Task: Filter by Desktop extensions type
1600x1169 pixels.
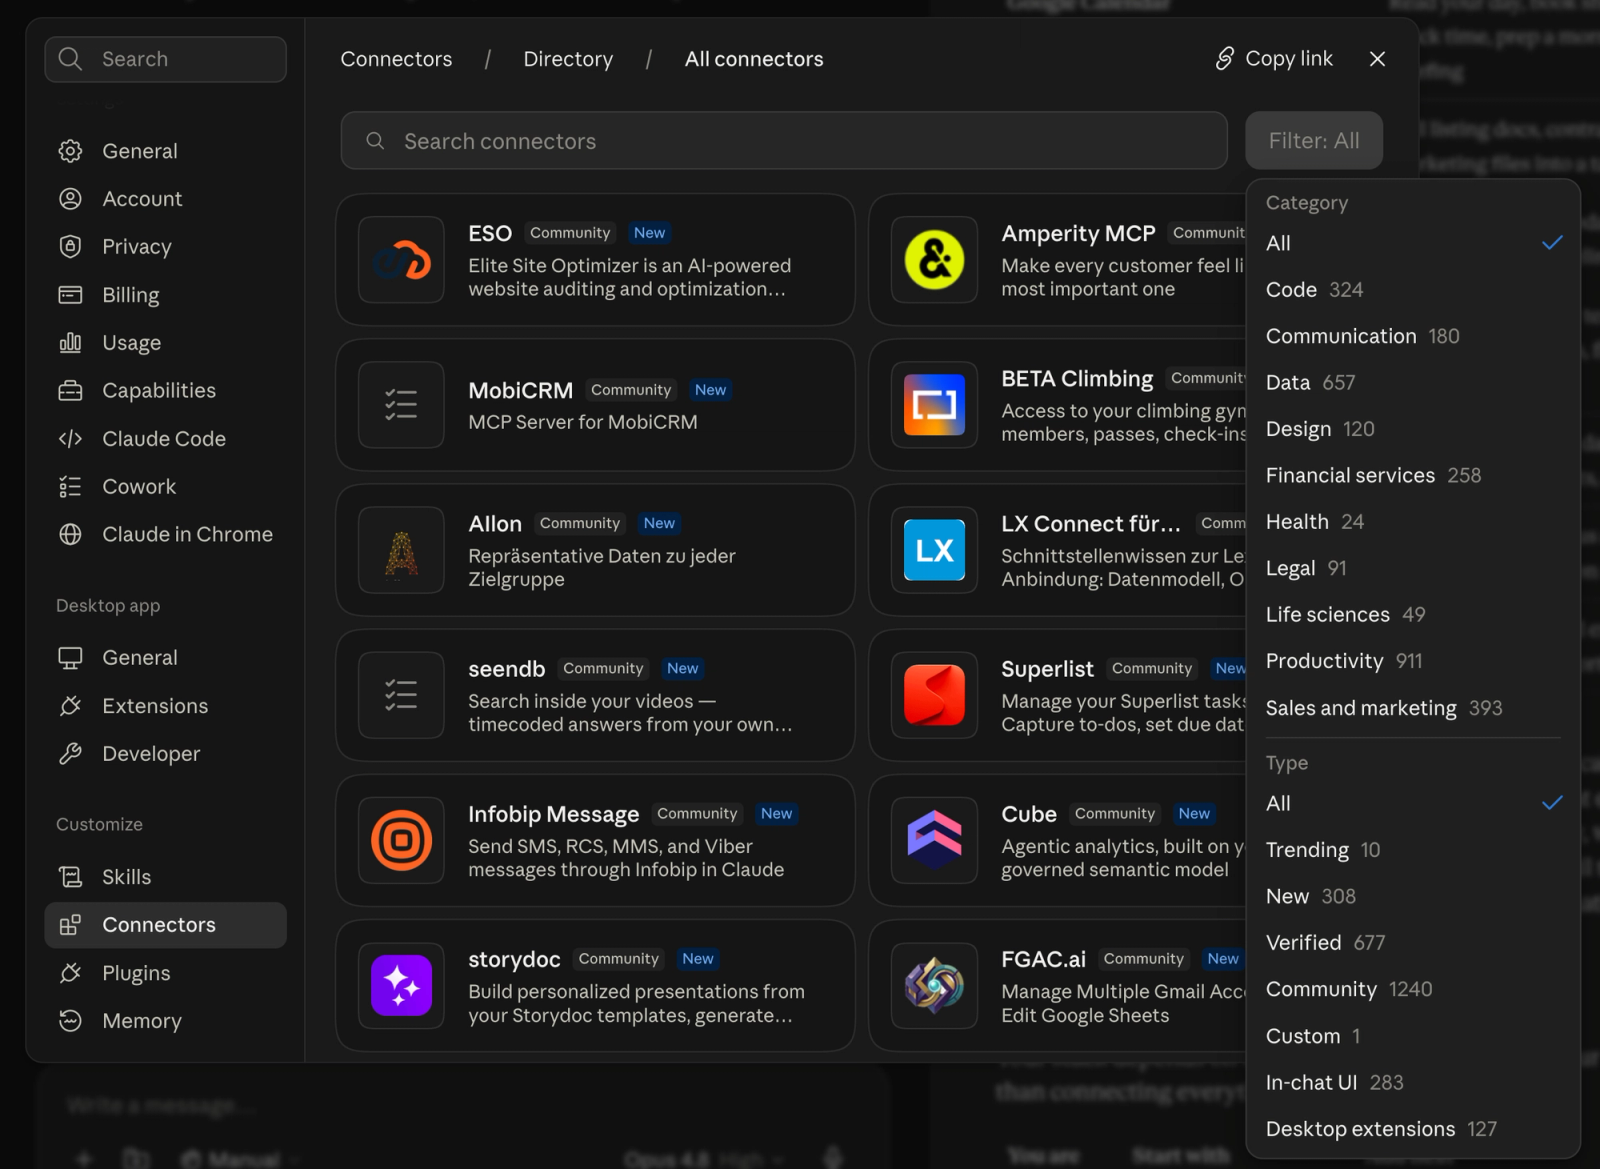Action: (1413, 1129)
